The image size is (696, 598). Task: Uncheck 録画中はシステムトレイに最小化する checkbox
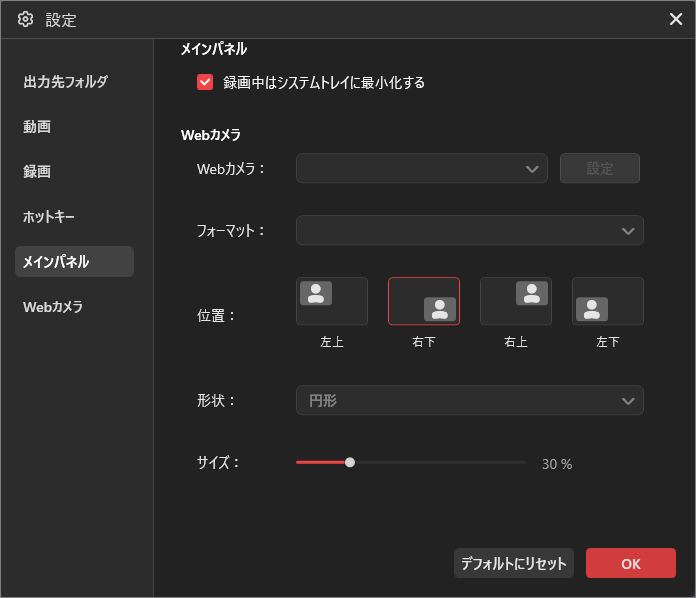pos(205,82)
